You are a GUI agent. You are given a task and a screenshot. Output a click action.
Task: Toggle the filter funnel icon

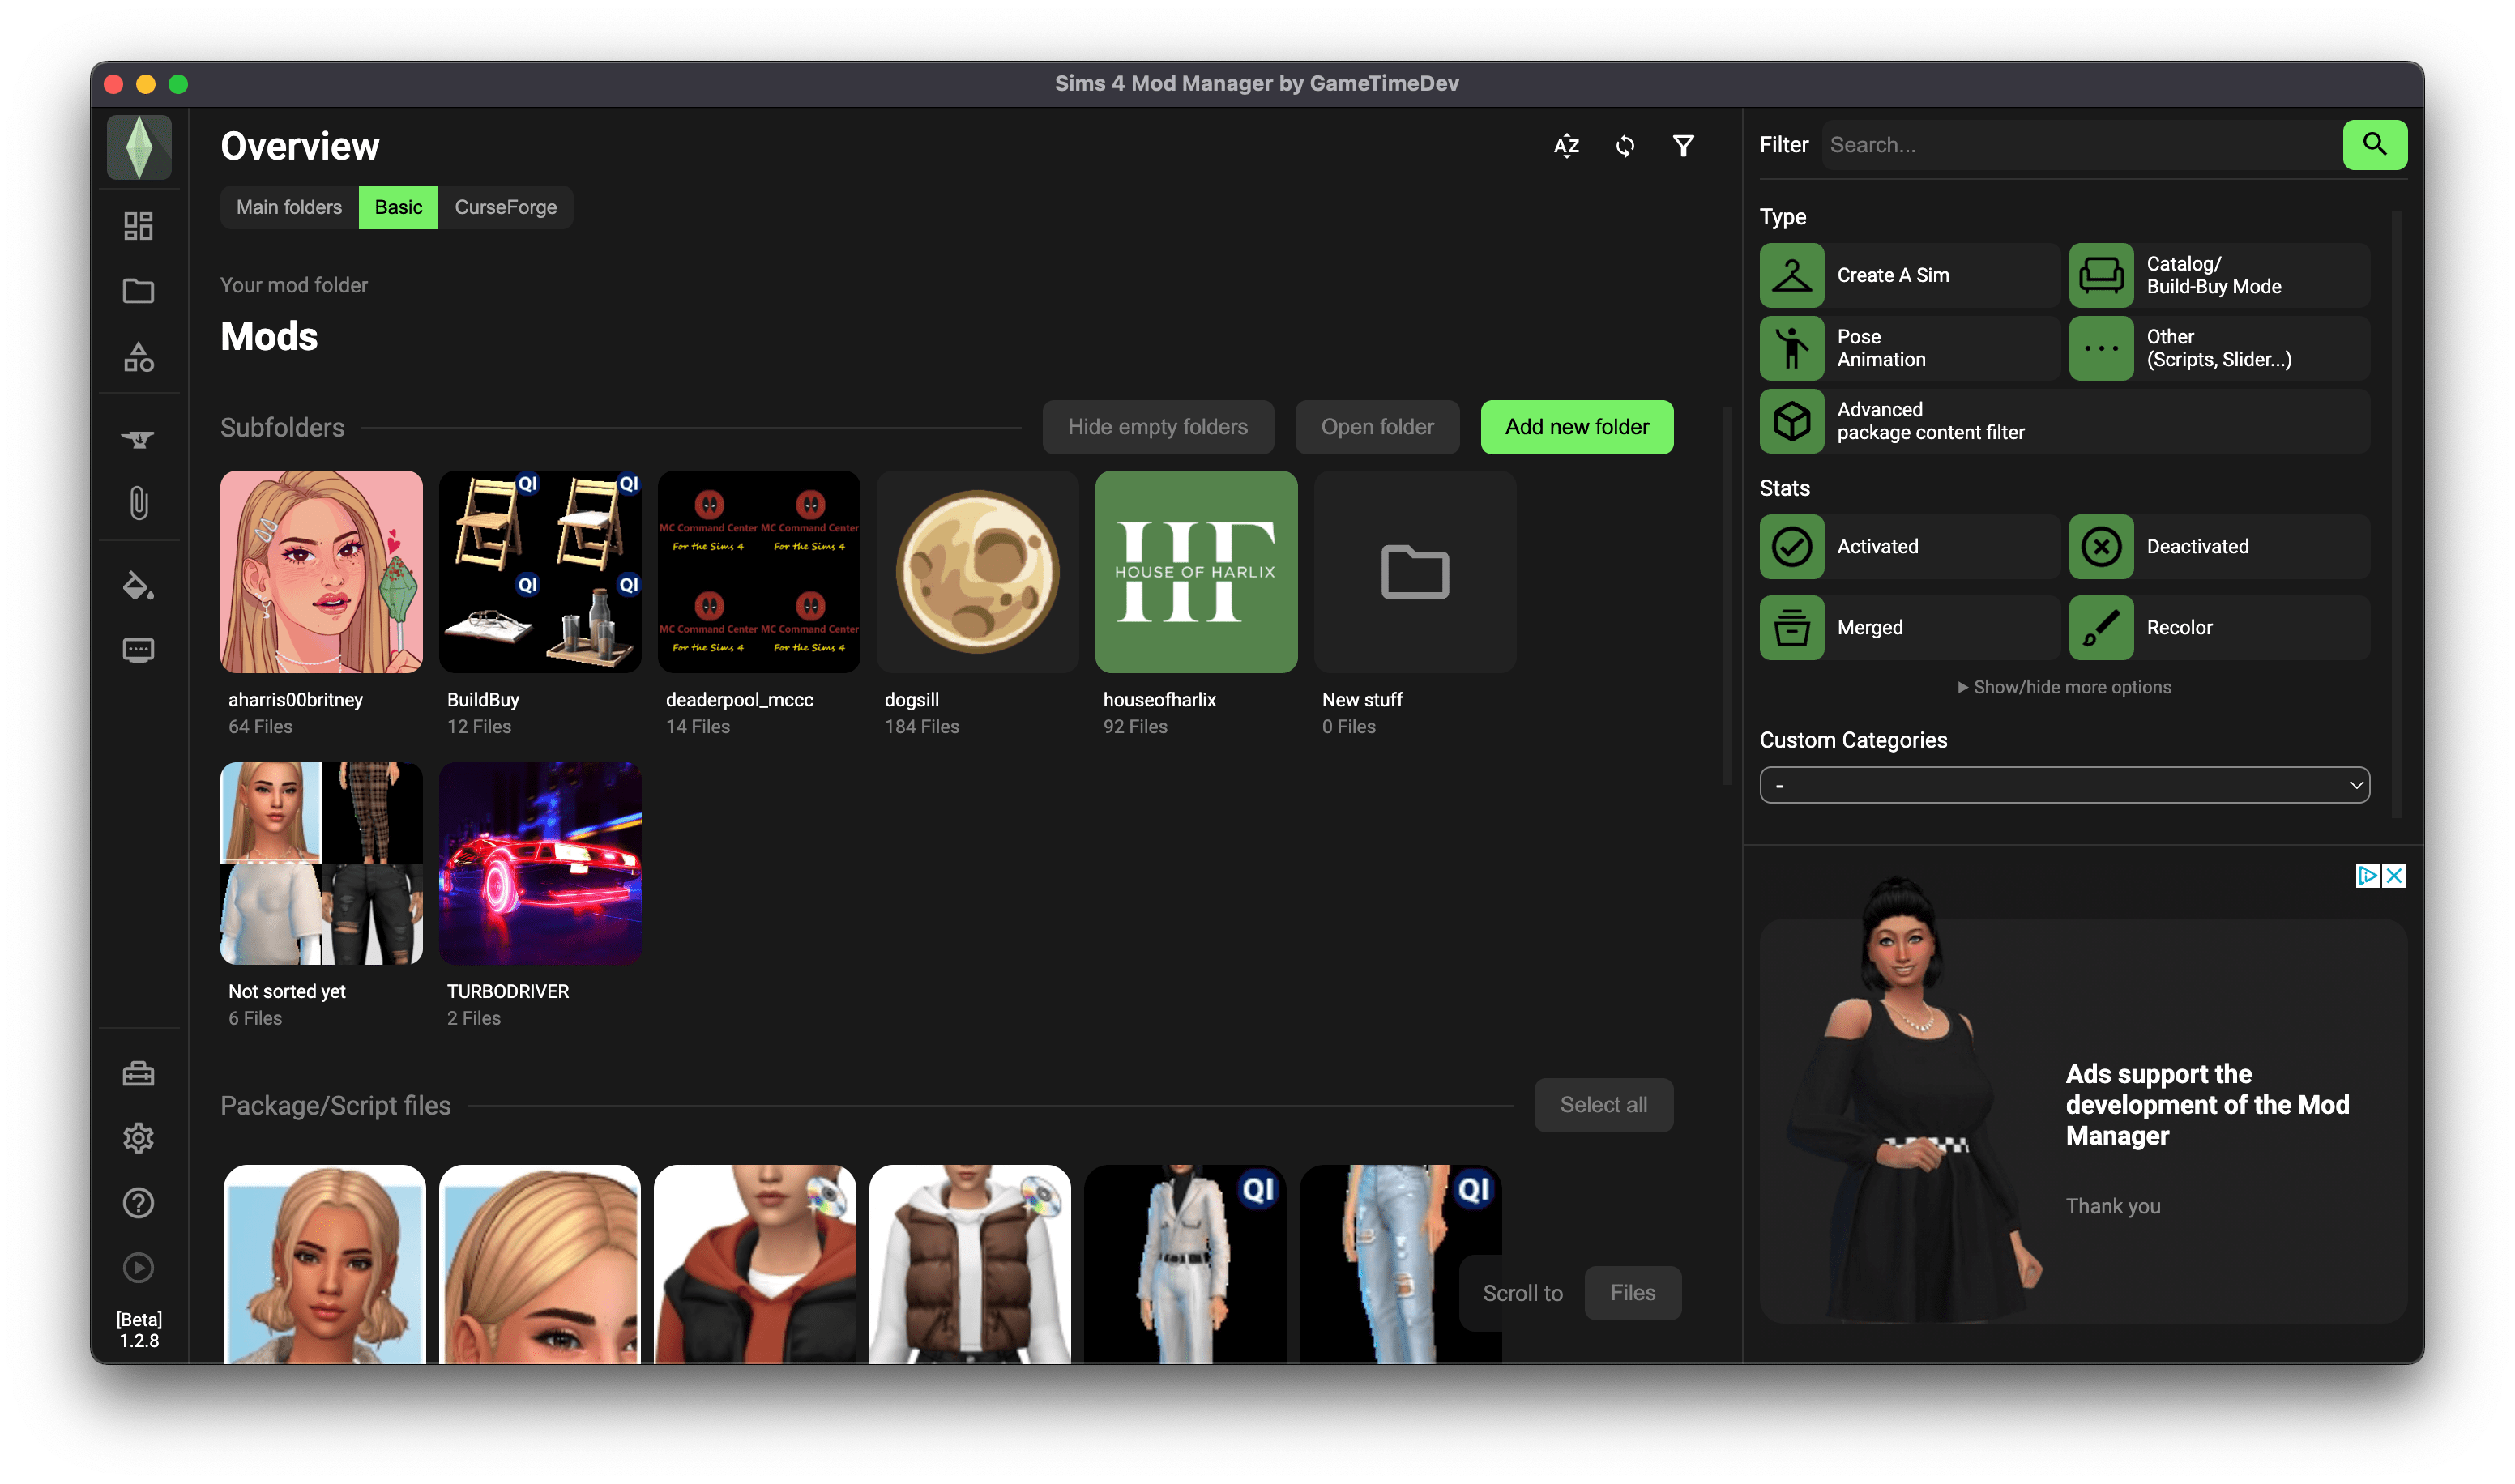(x=1683, y=146)
